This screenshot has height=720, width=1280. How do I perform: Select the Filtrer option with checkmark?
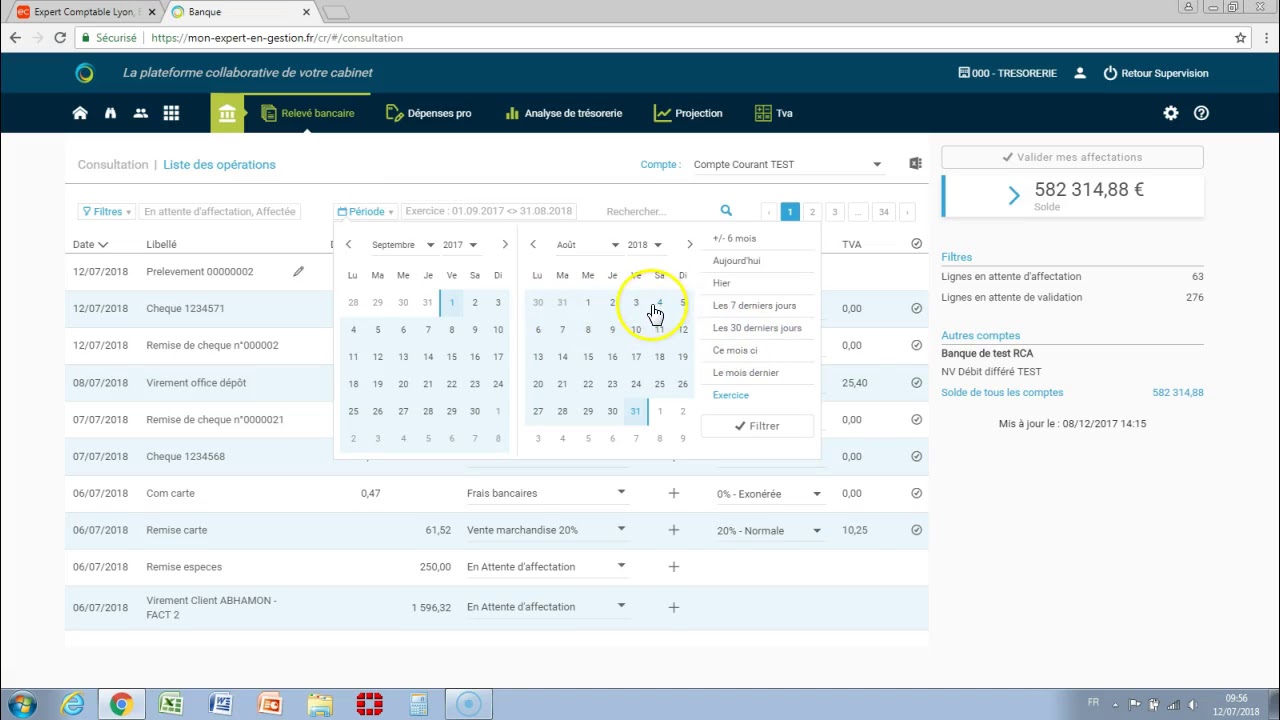pyautogui.click(x=757, y=425)
